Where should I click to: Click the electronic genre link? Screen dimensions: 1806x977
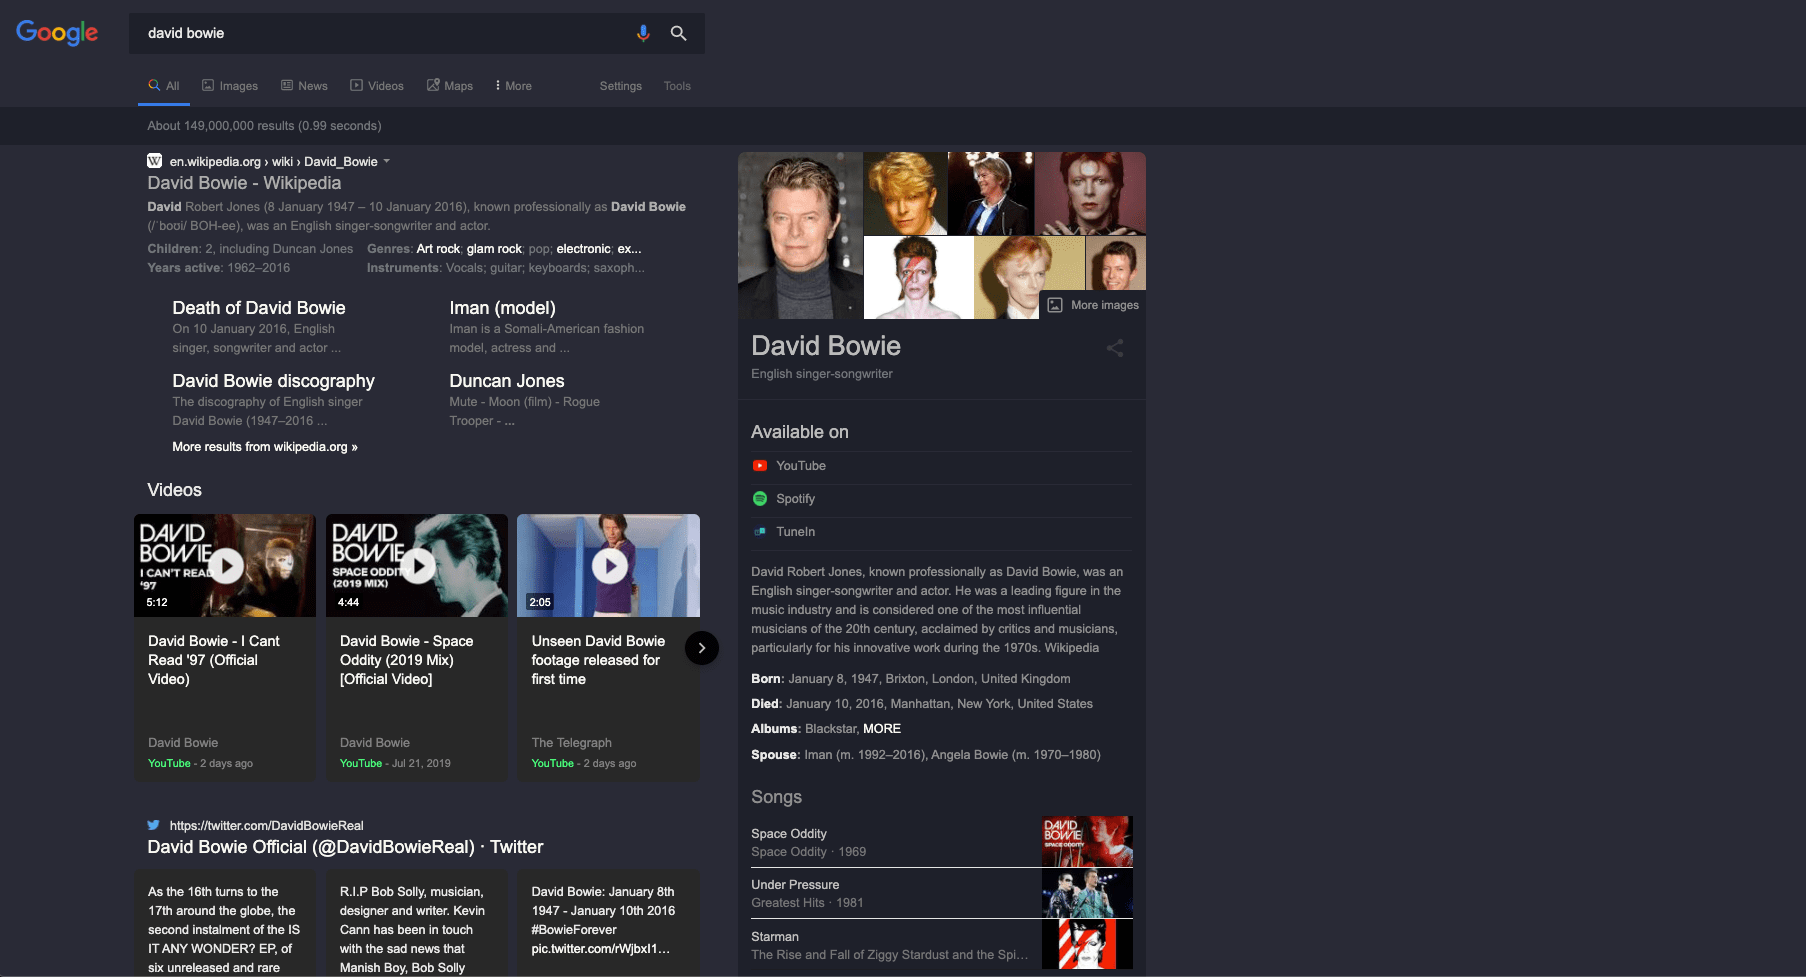583,249
